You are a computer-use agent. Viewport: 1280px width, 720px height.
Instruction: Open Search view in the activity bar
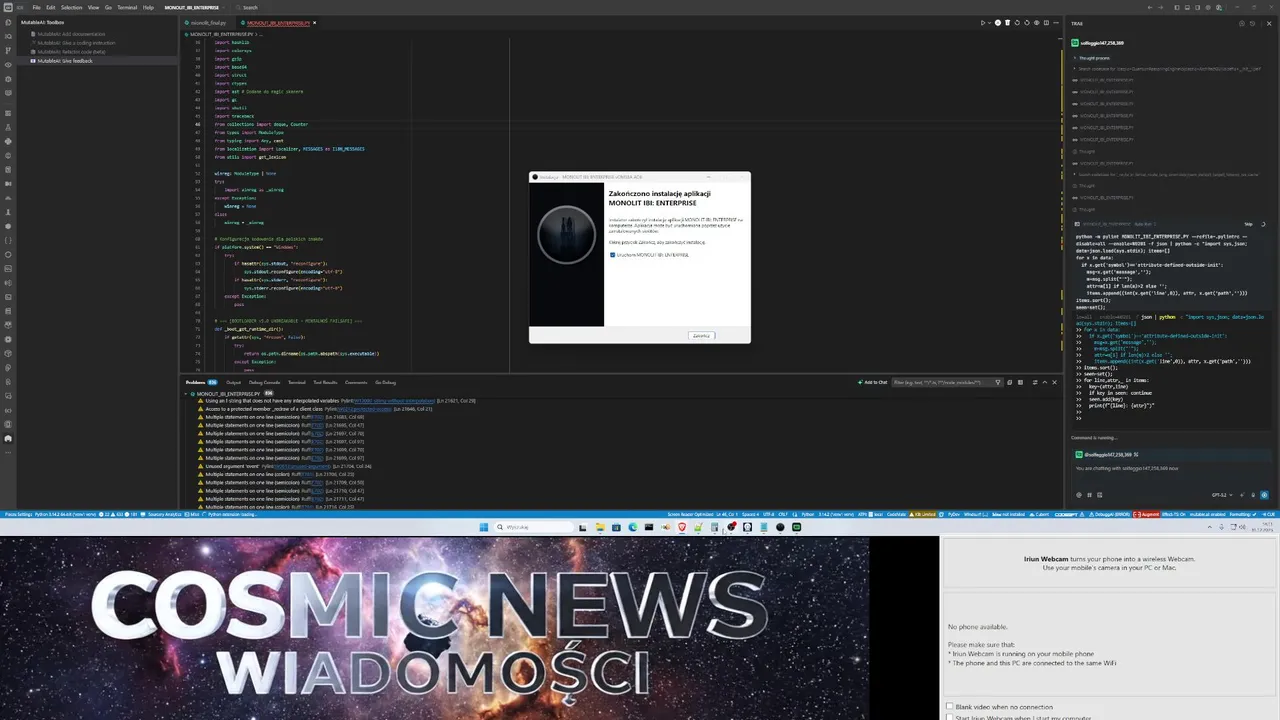(9, 36)
